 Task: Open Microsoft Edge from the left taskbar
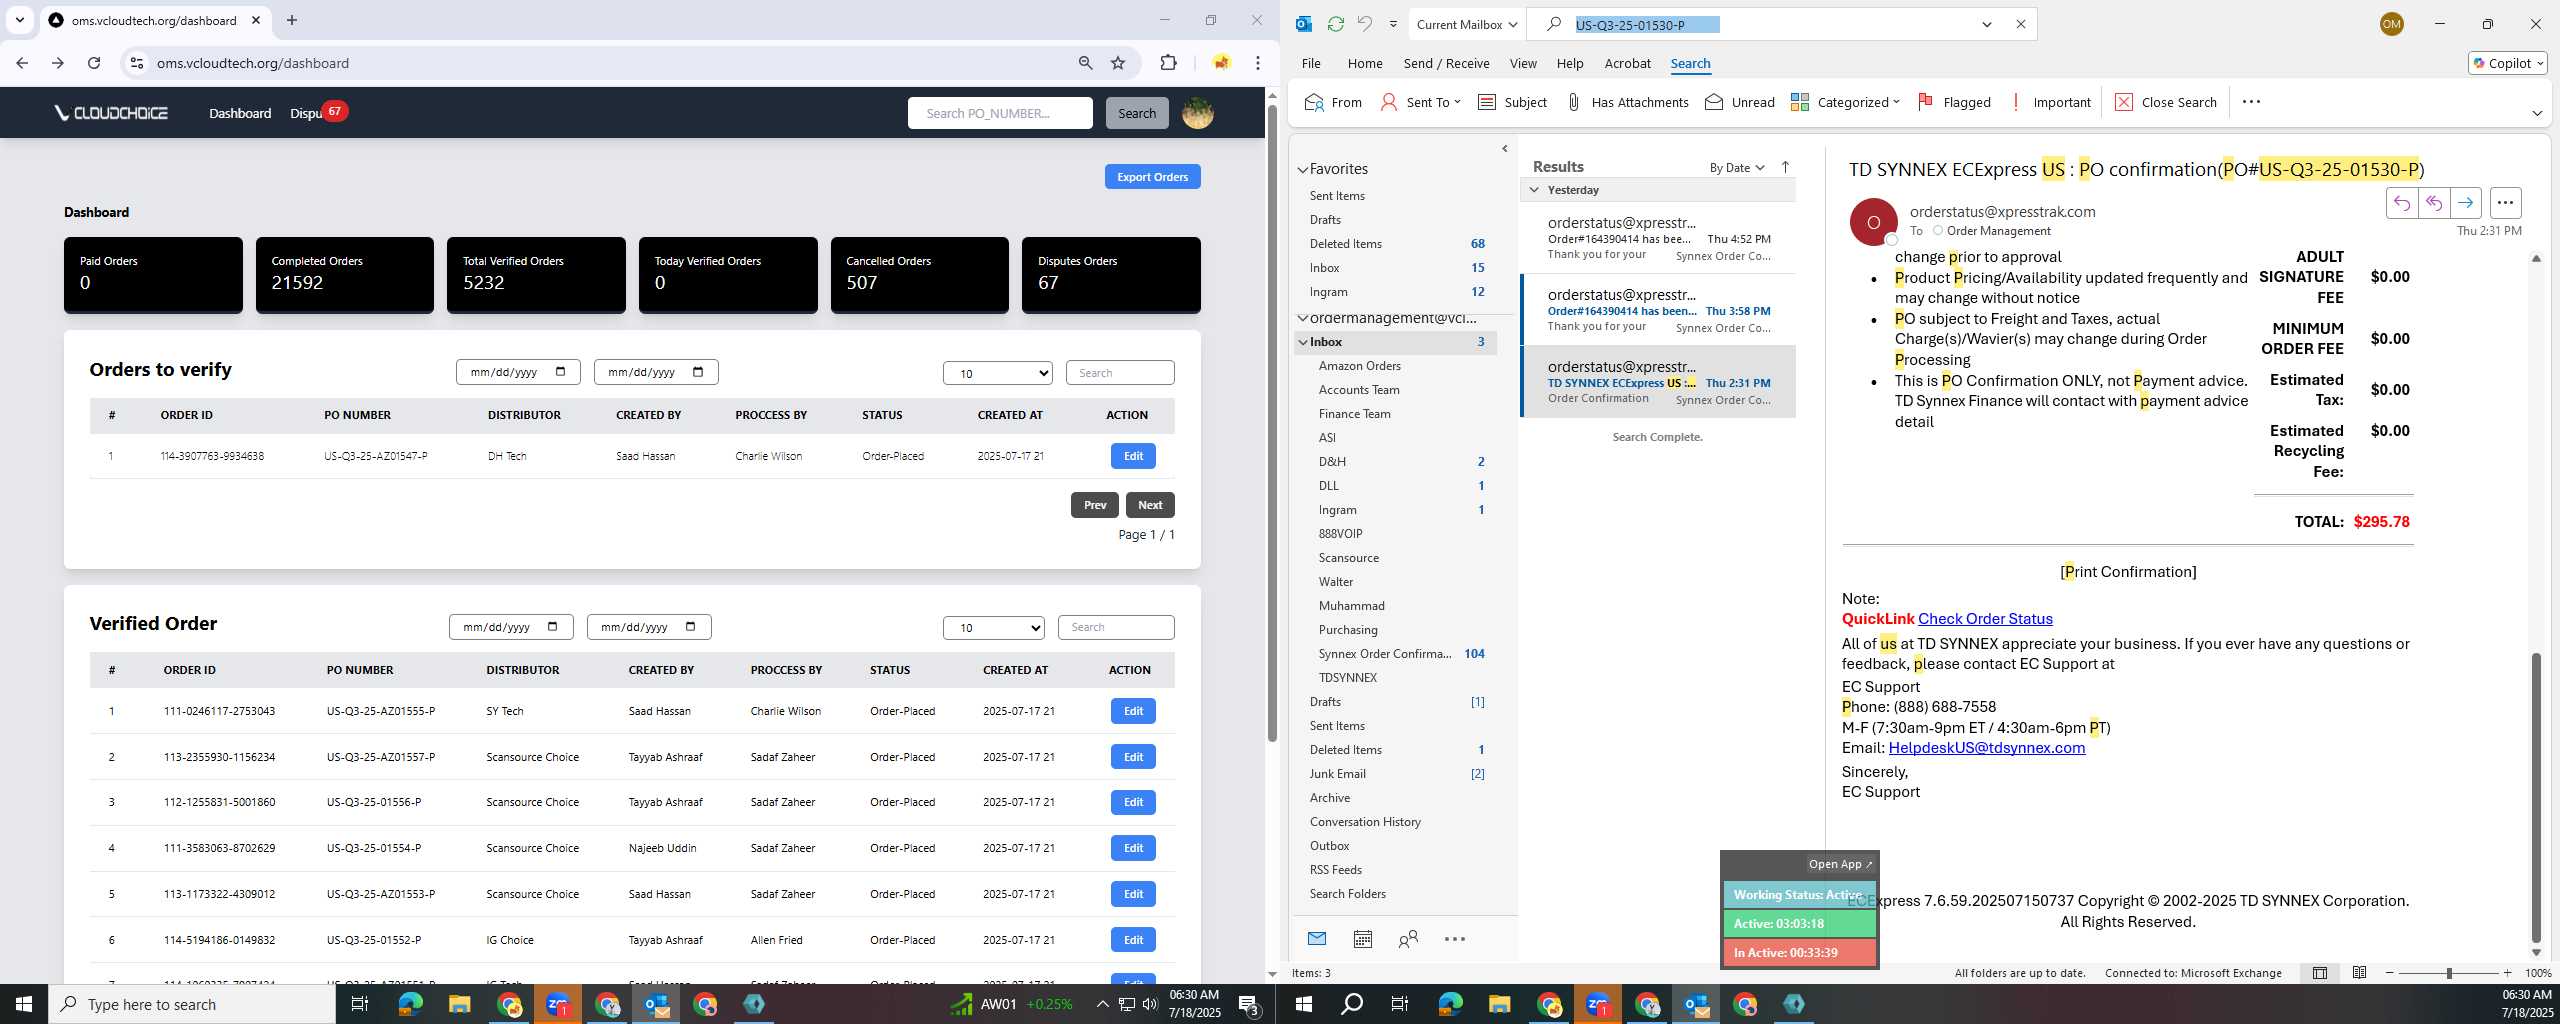[410, 1004]
